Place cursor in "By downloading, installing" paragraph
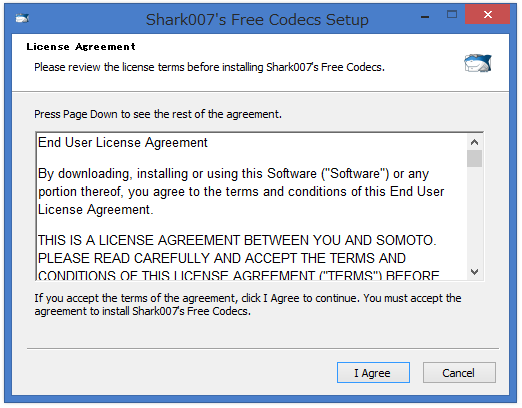The width and height of the screenshot is (522, 408). [241, 192]
